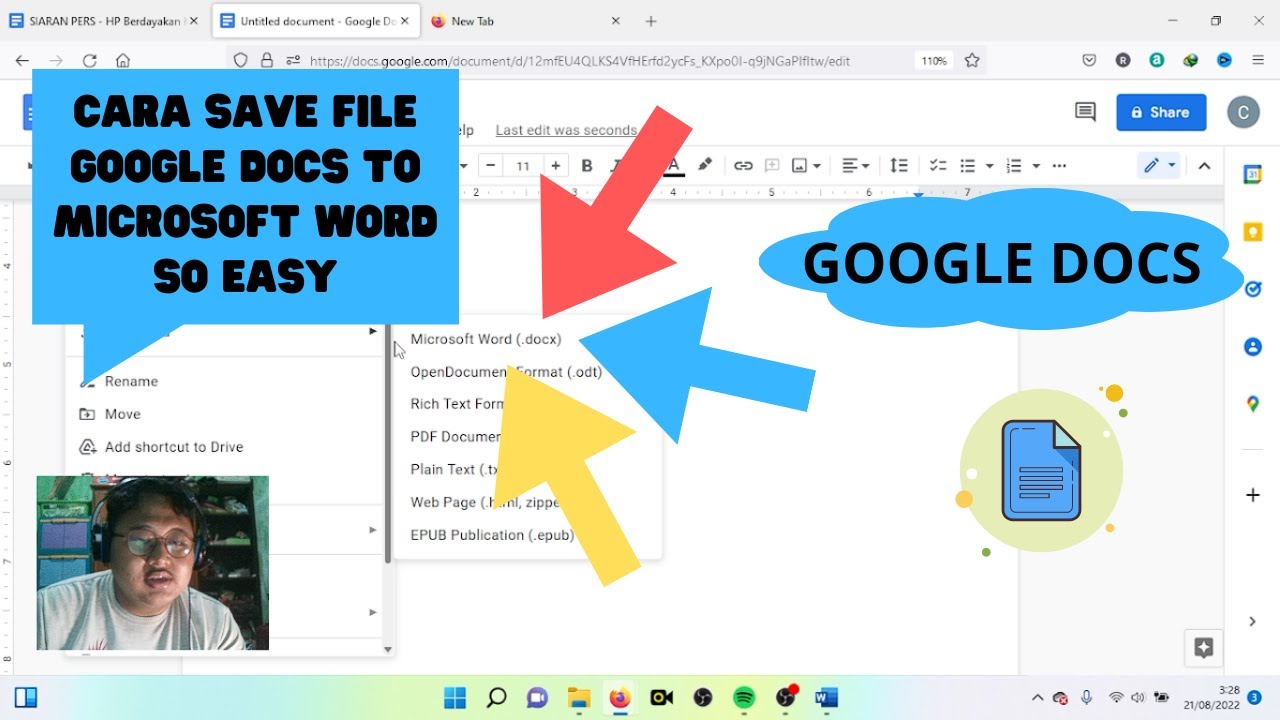Click the plus to get add-ons
This screenshot has width=1280, height=720.
point(1252,495)
